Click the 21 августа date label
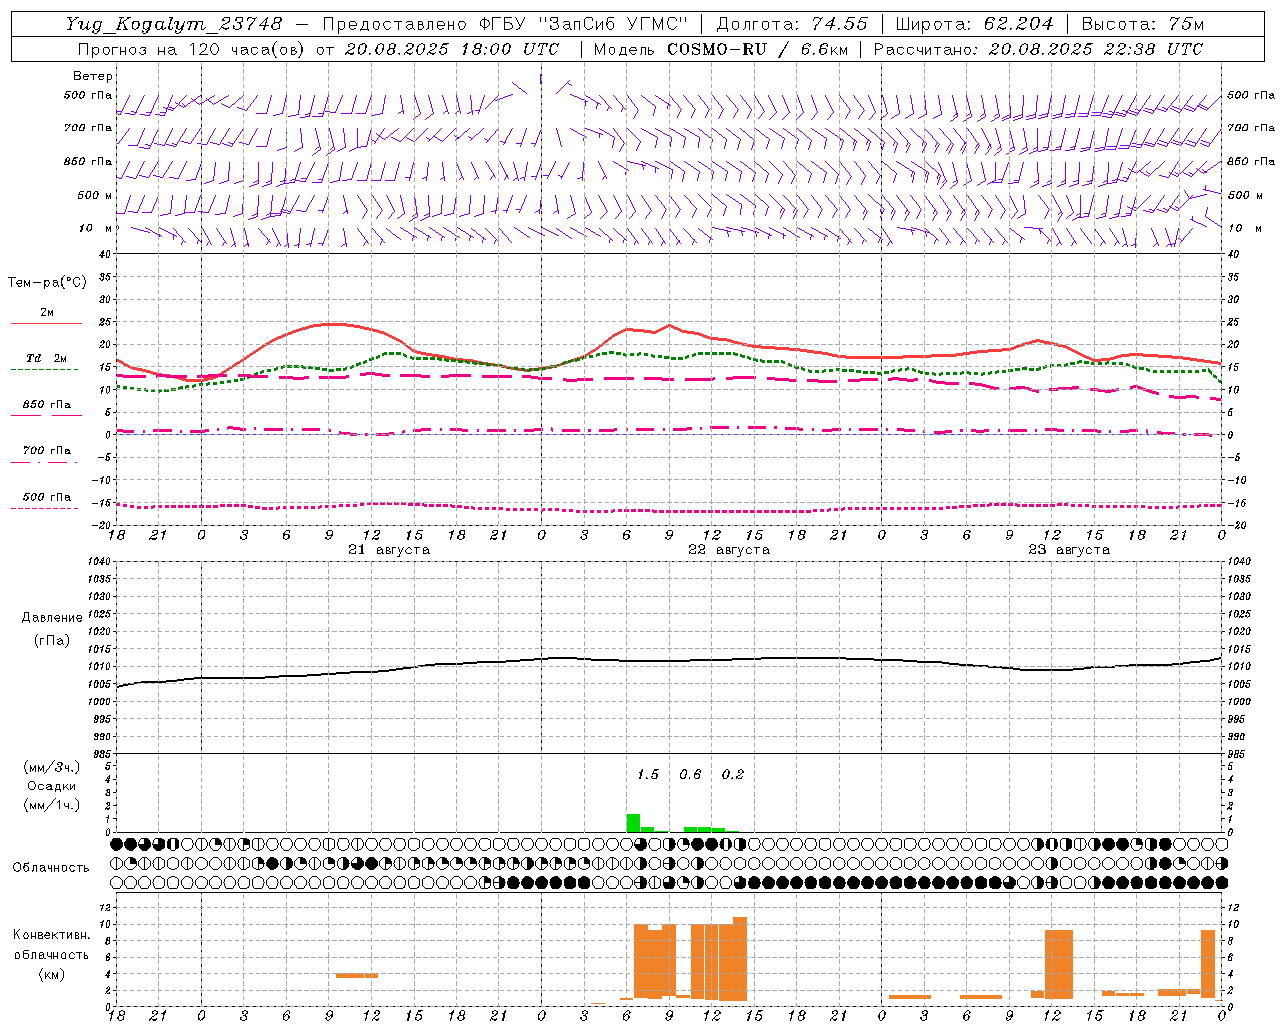The width and height of the screenshot is (1280, 1024). coord(389,550)
